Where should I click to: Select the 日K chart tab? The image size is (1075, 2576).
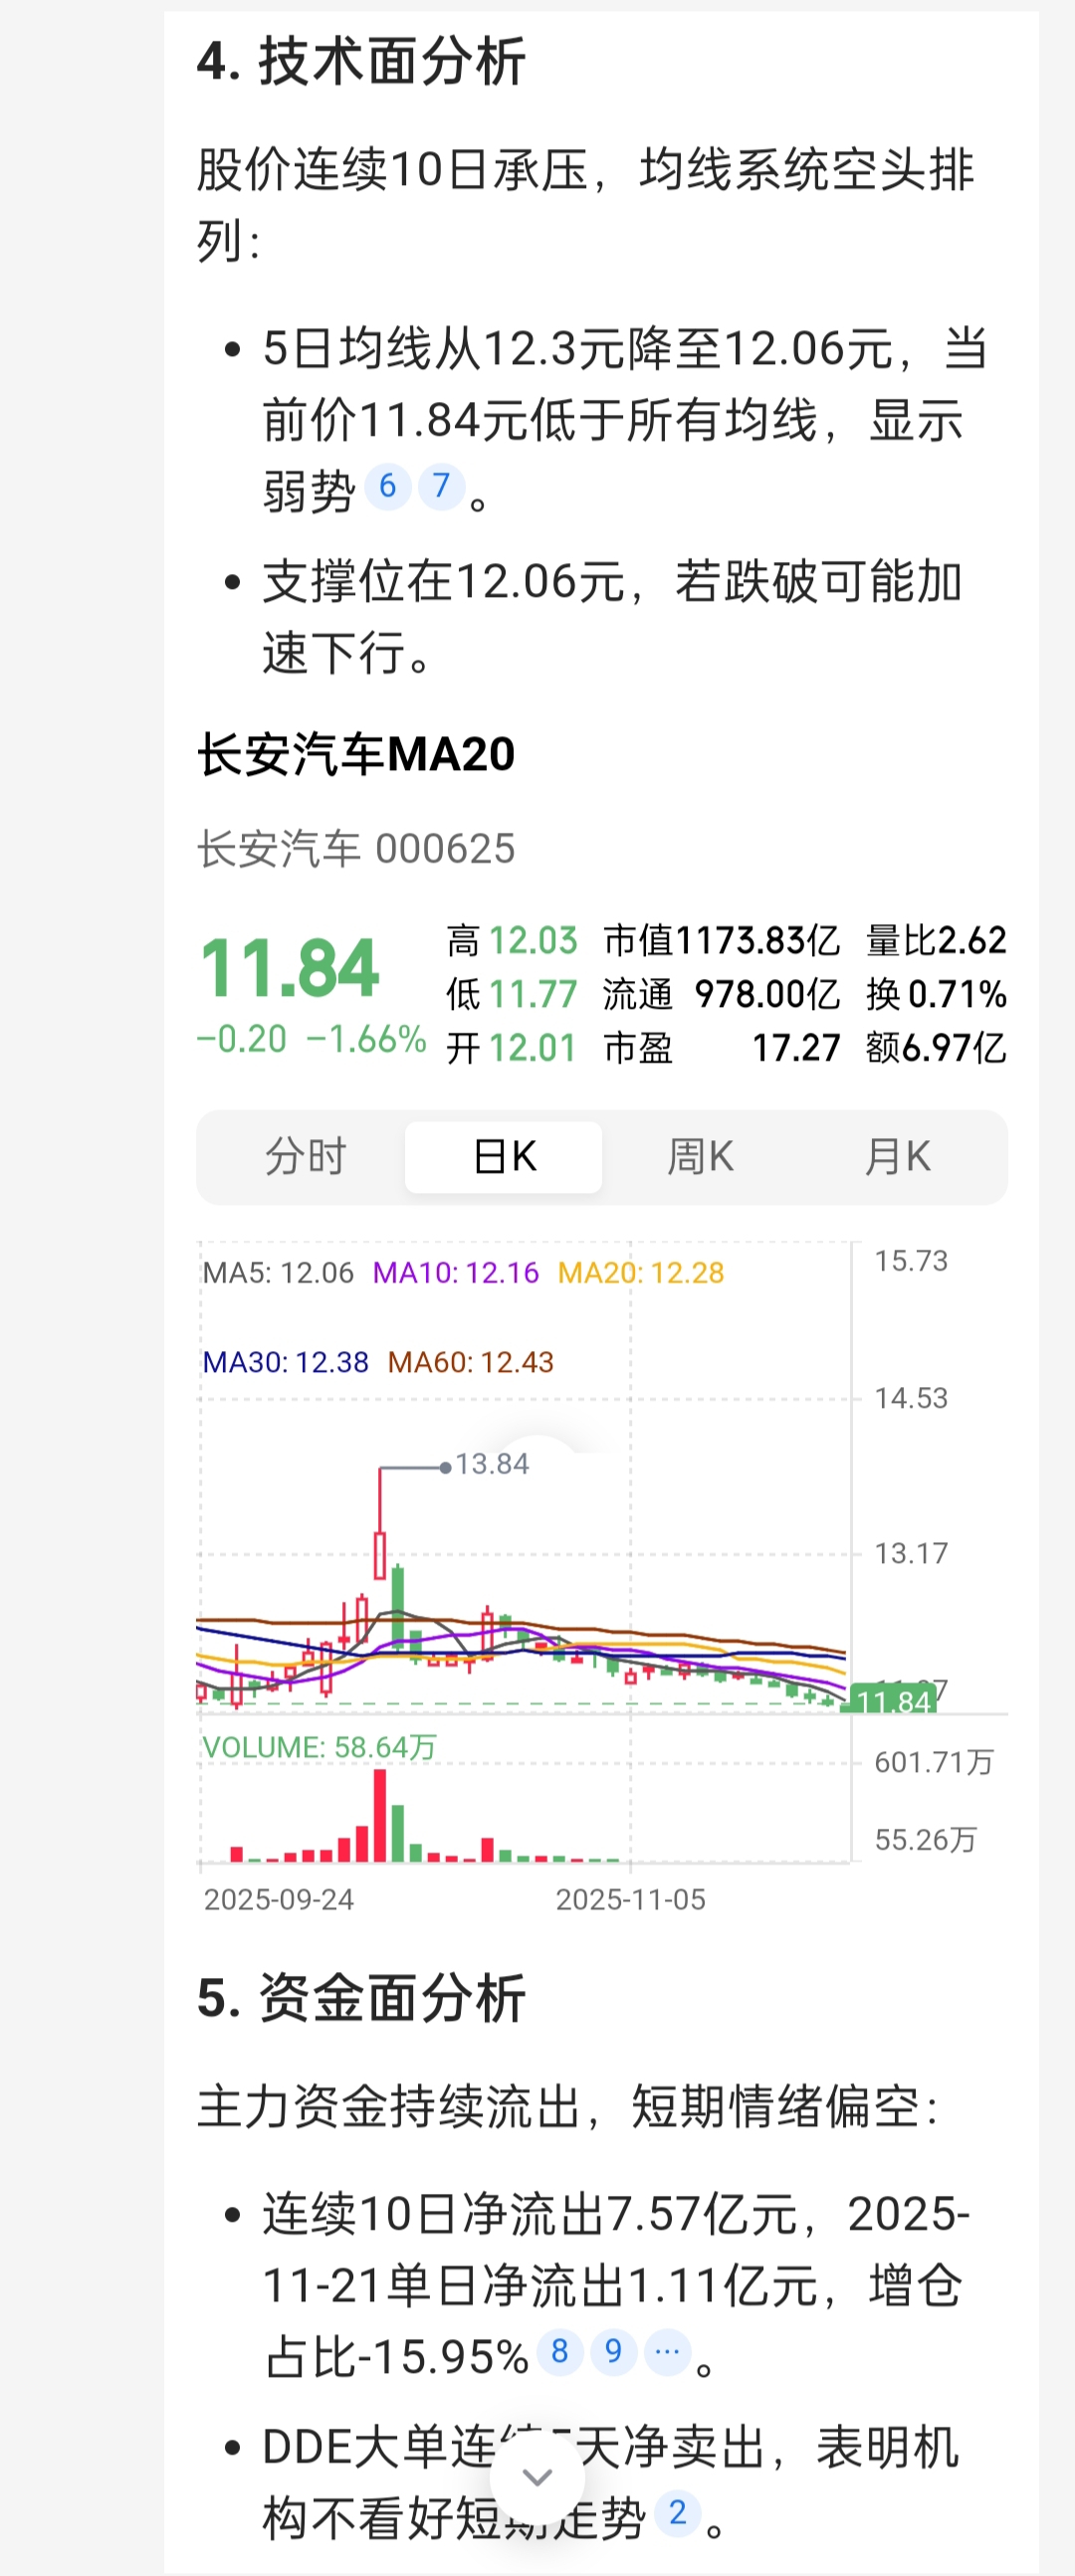(504, 1157)
